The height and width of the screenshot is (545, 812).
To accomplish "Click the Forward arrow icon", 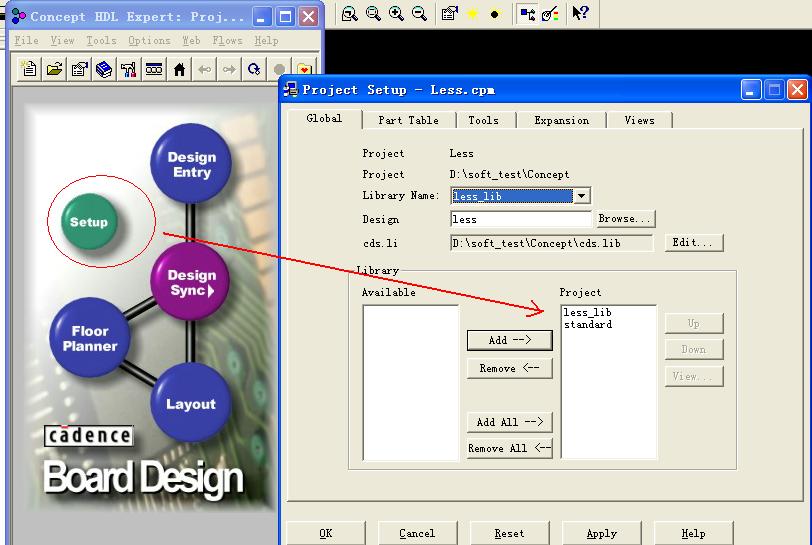I will click(229, 69).
